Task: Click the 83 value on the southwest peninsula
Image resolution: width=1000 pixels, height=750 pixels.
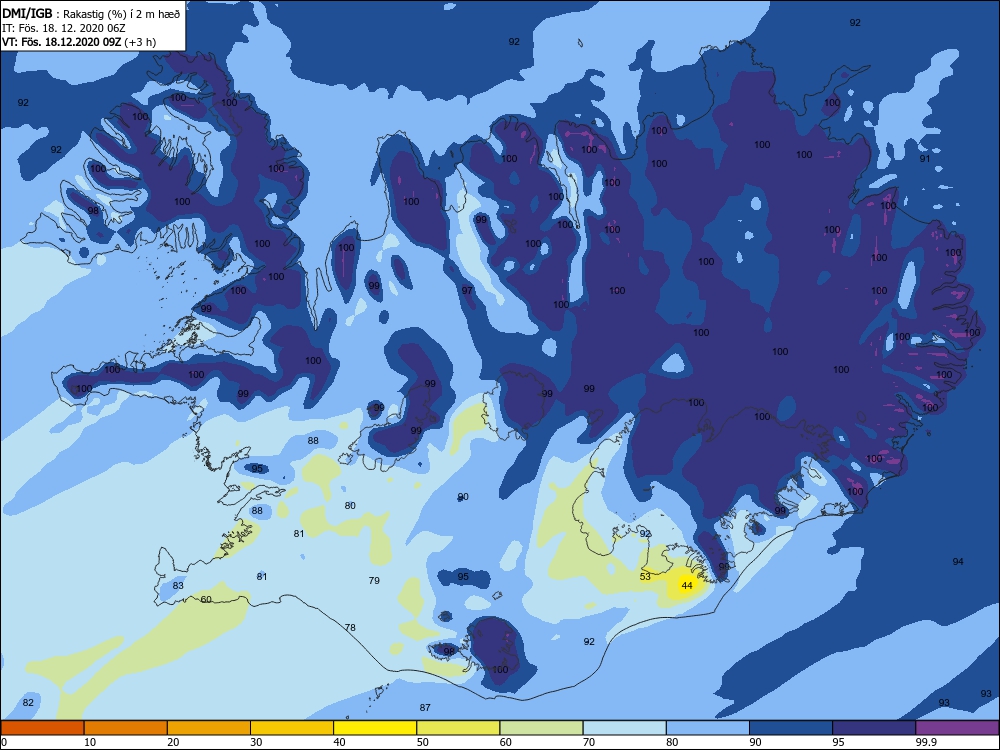Action: click(x=178, y=585)
